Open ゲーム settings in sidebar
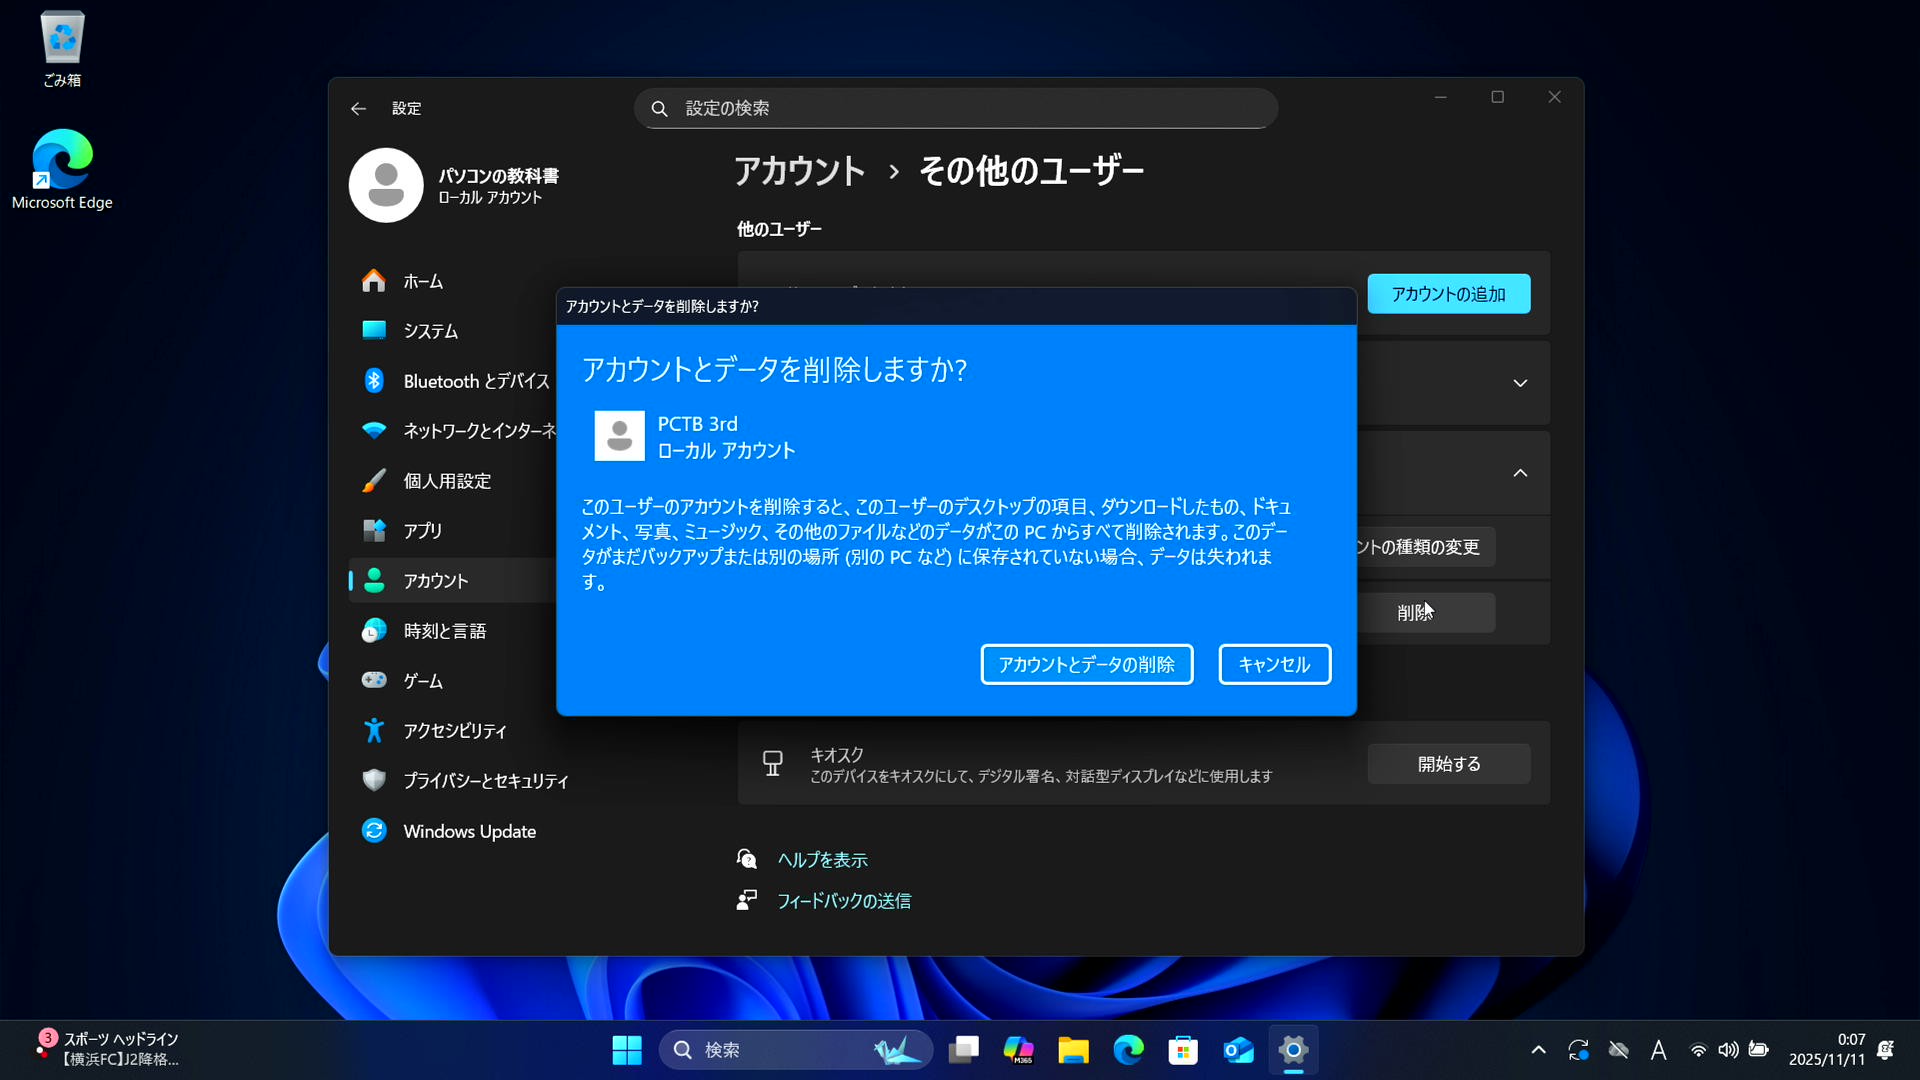Viewport: 1920px width, 1080px height. point(422,681)
